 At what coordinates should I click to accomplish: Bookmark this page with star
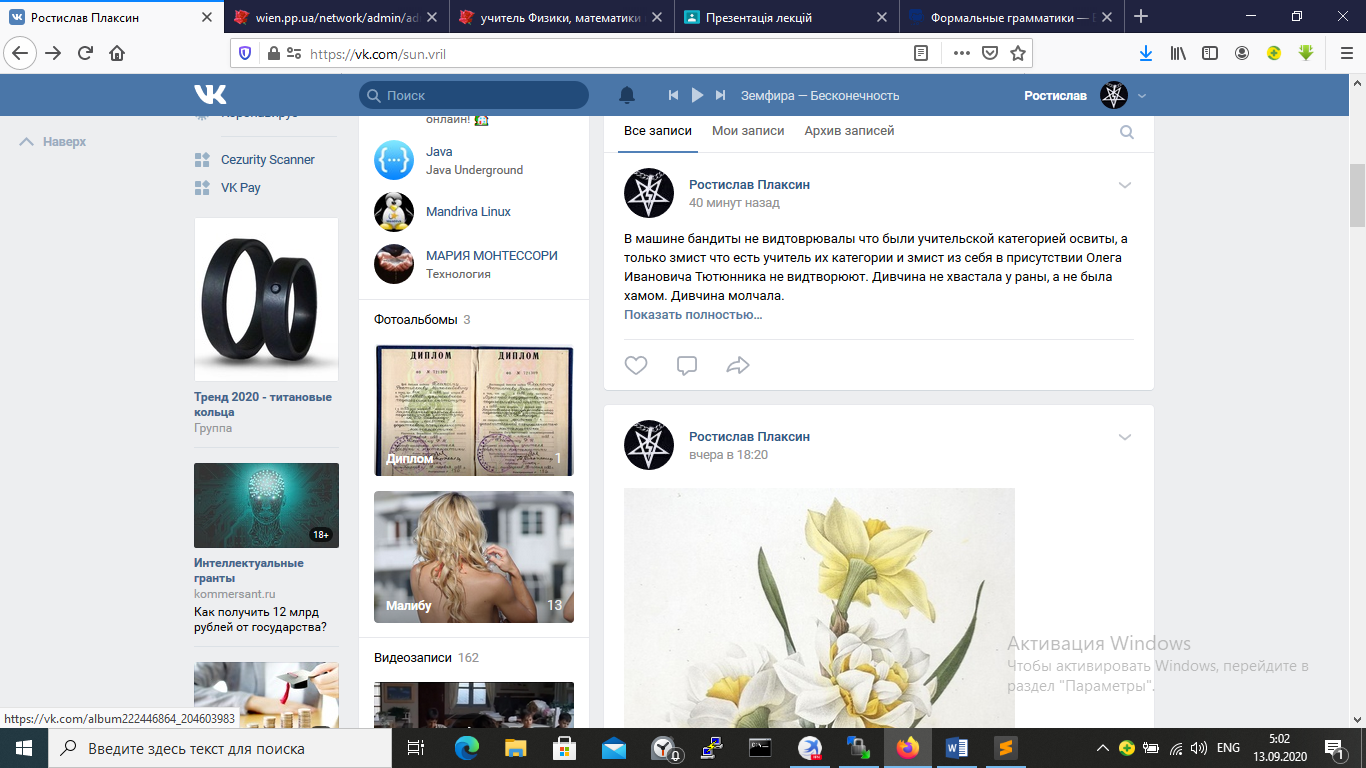click(1018, 54)
